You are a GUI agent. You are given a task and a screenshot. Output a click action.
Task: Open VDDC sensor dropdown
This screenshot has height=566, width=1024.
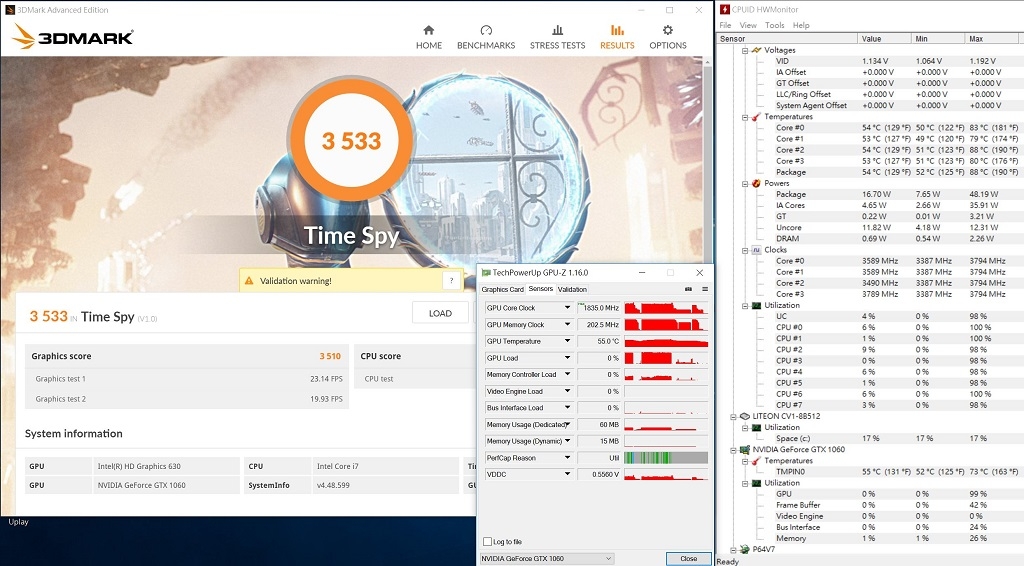click(x=567, y=474)
